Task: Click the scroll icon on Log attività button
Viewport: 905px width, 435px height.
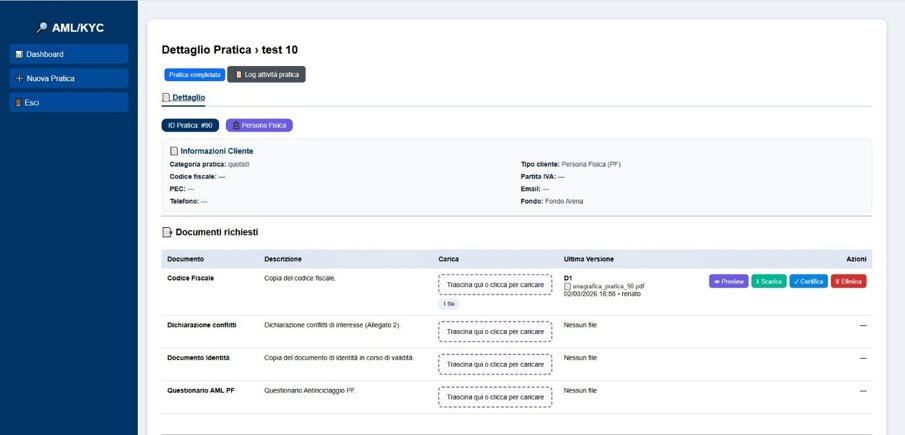Action: [238, 75]
